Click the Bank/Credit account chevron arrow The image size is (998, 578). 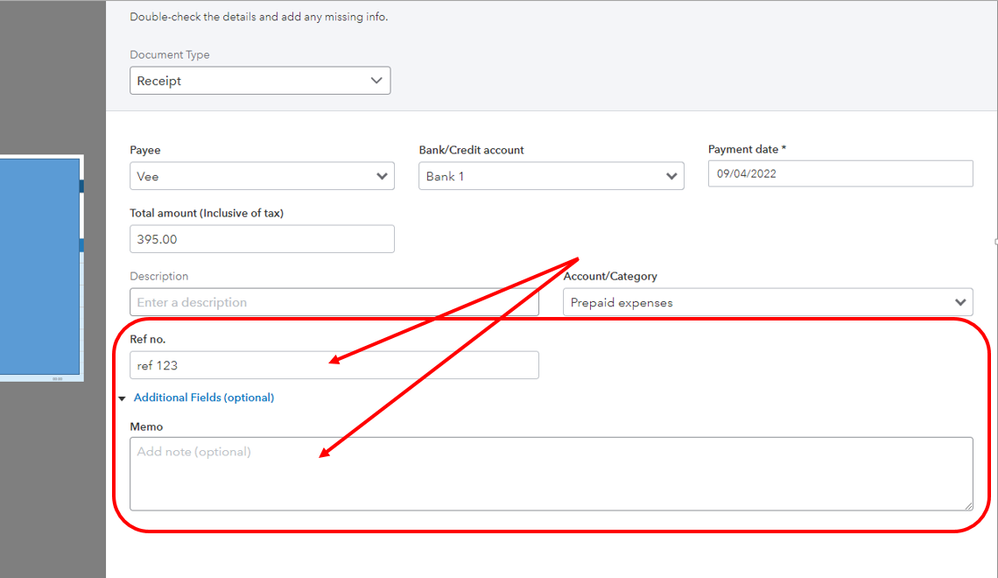(x=672, y=176)
